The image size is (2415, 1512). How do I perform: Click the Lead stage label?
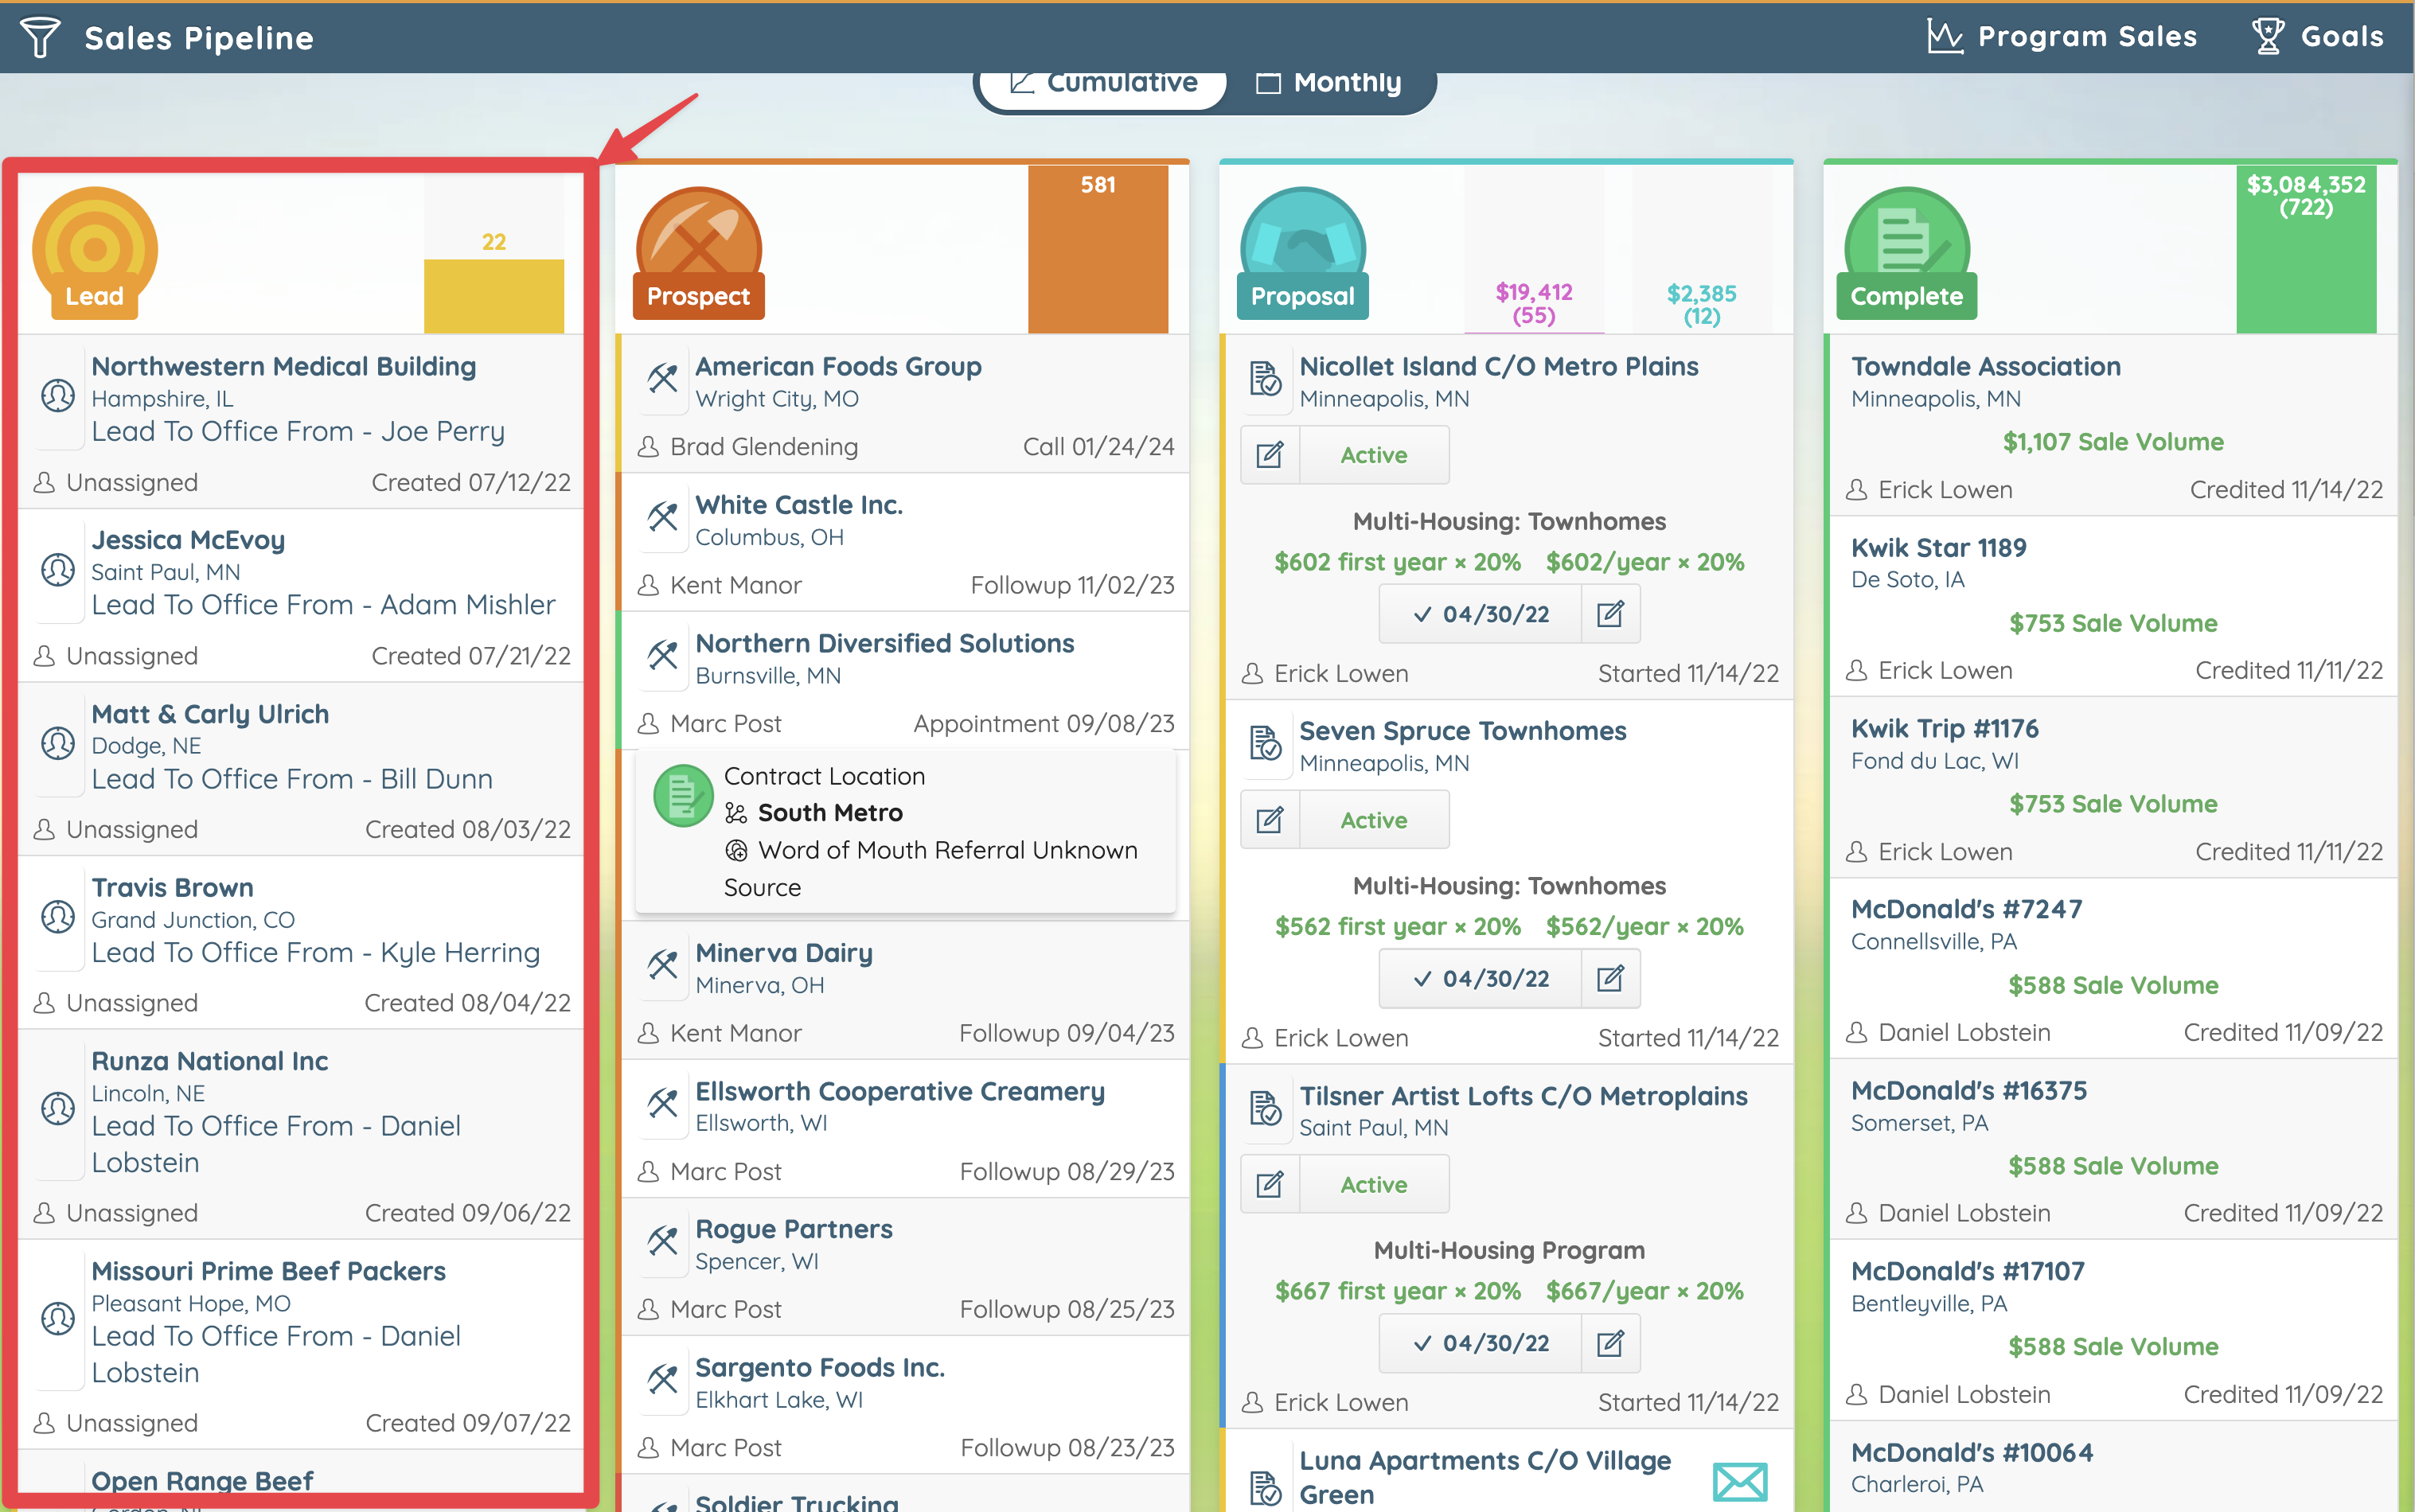click(x=94, y=296)
